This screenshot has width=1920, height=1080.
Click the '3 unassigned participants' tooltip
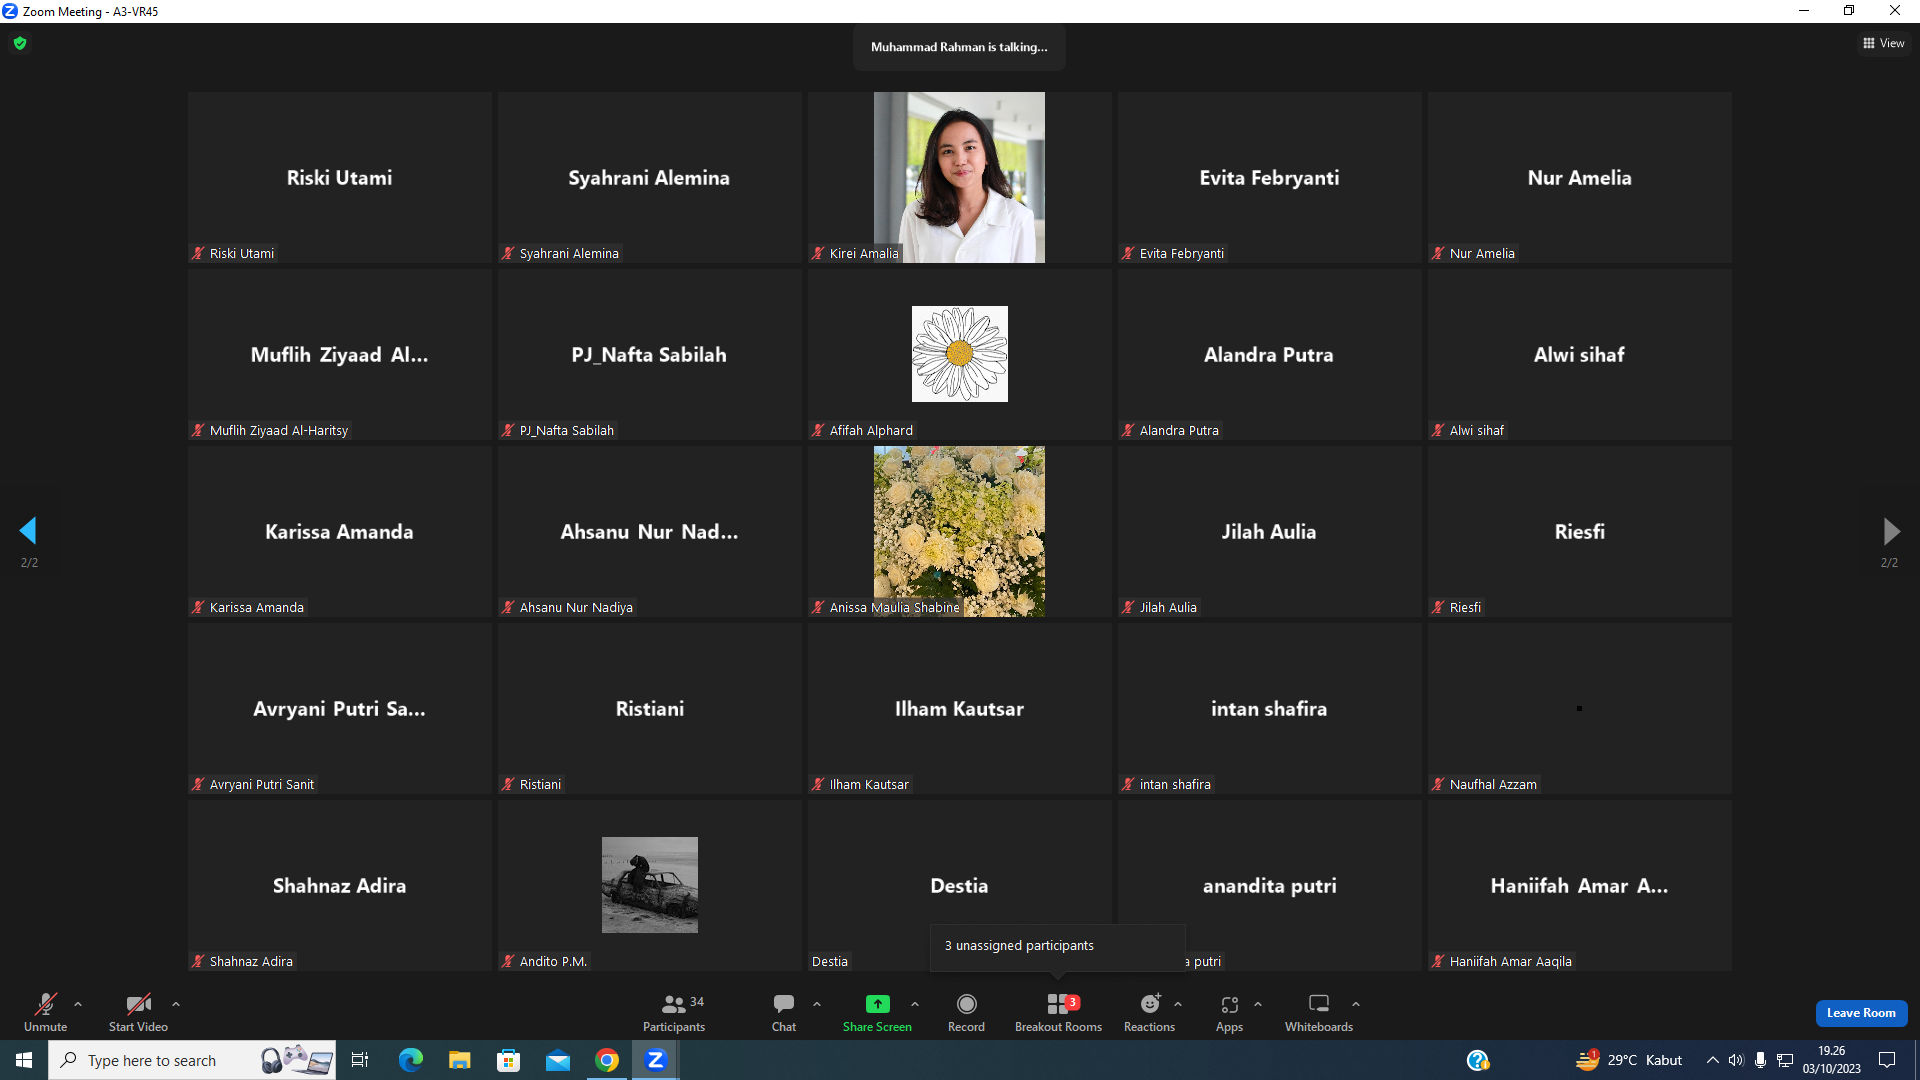click(1057, 947)
